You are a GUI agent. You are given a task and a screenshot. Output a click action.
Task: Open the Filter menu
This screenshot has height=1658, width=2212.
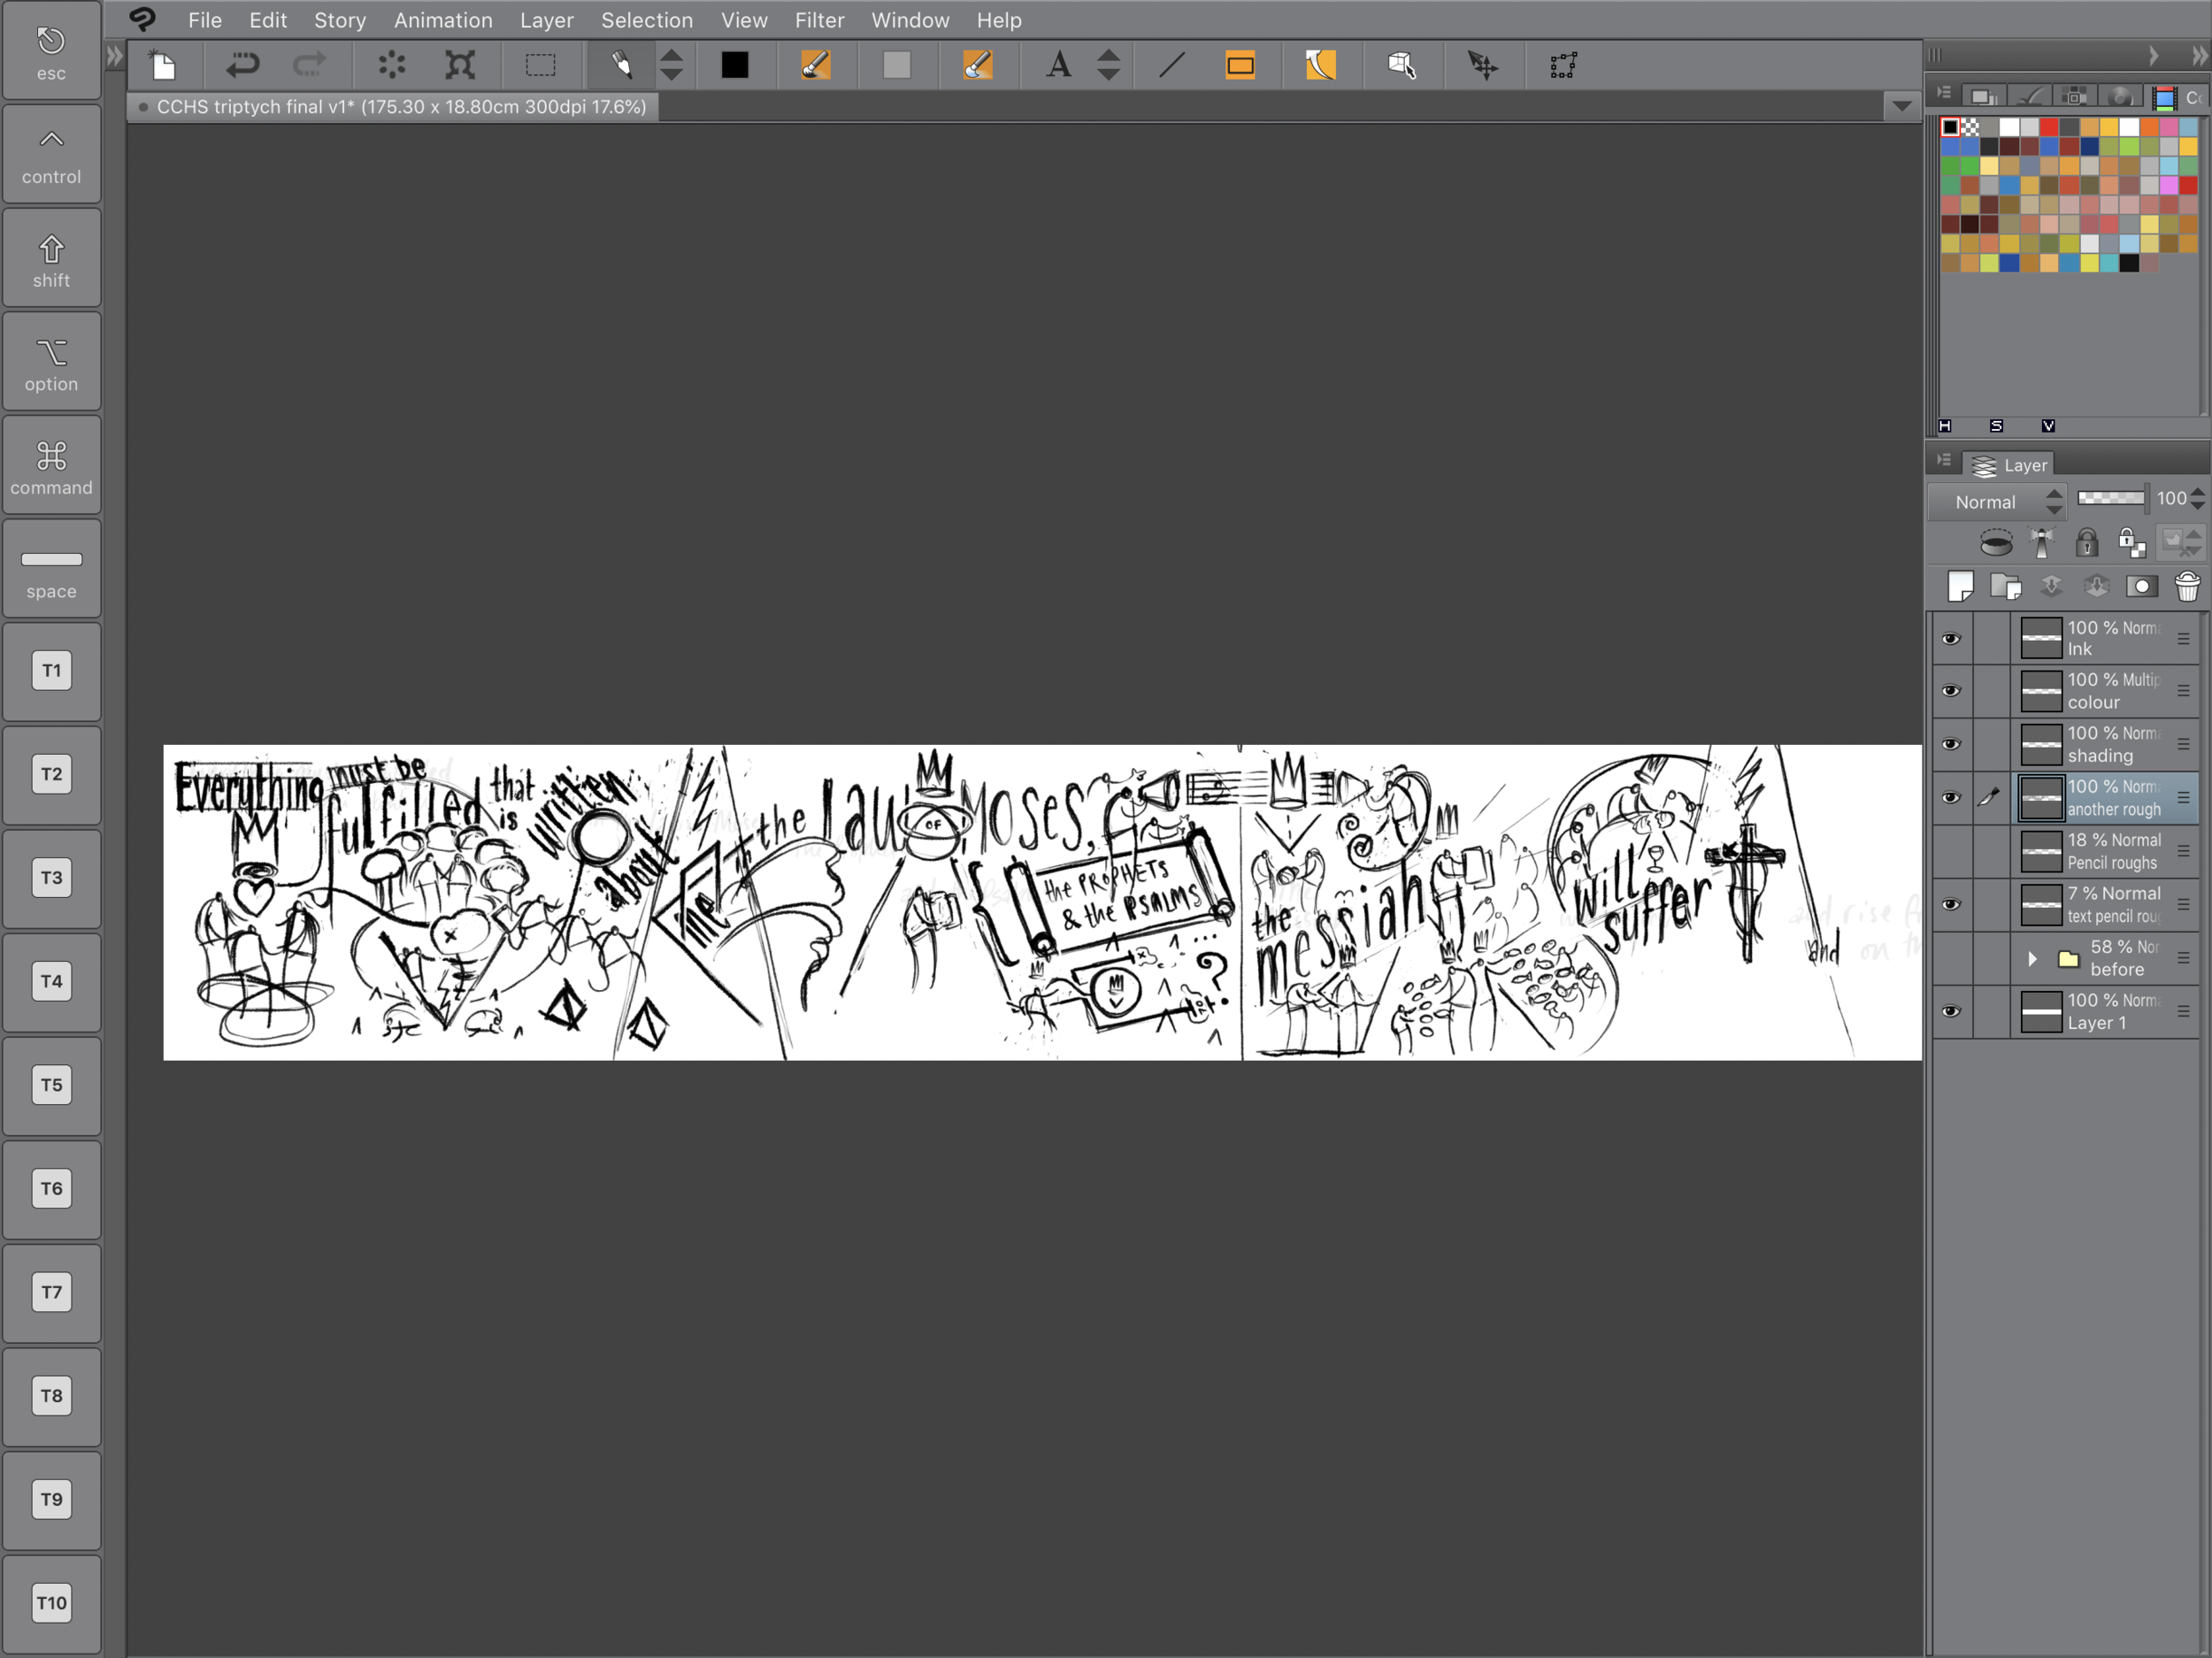coord(820,20)
